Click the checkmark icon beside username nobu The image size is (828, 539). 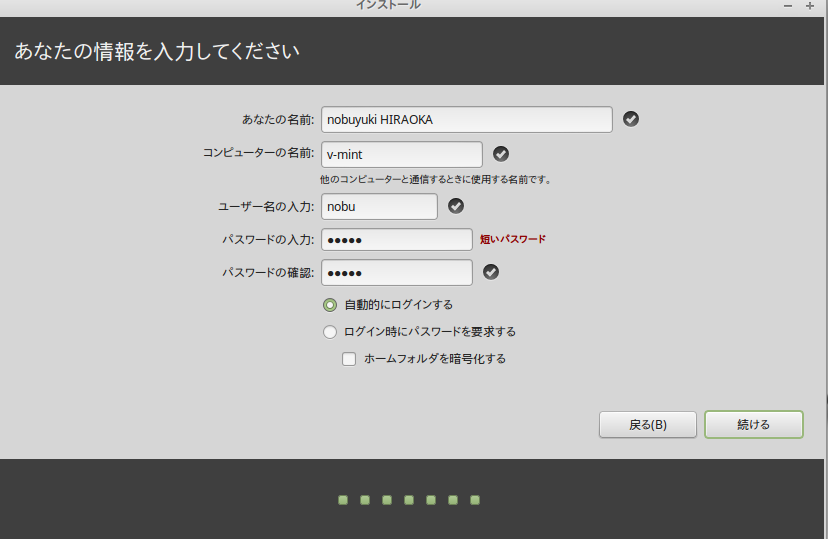point(456,206)
